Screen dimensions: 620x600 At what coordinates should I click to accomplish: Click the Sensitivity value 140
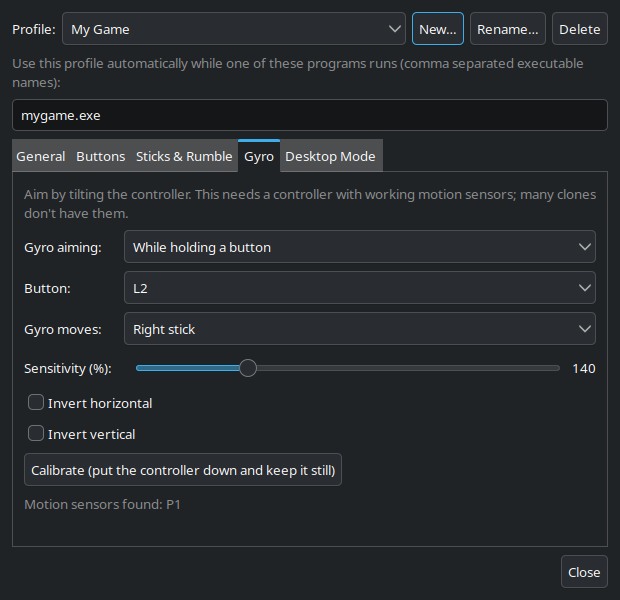(584, 369)
